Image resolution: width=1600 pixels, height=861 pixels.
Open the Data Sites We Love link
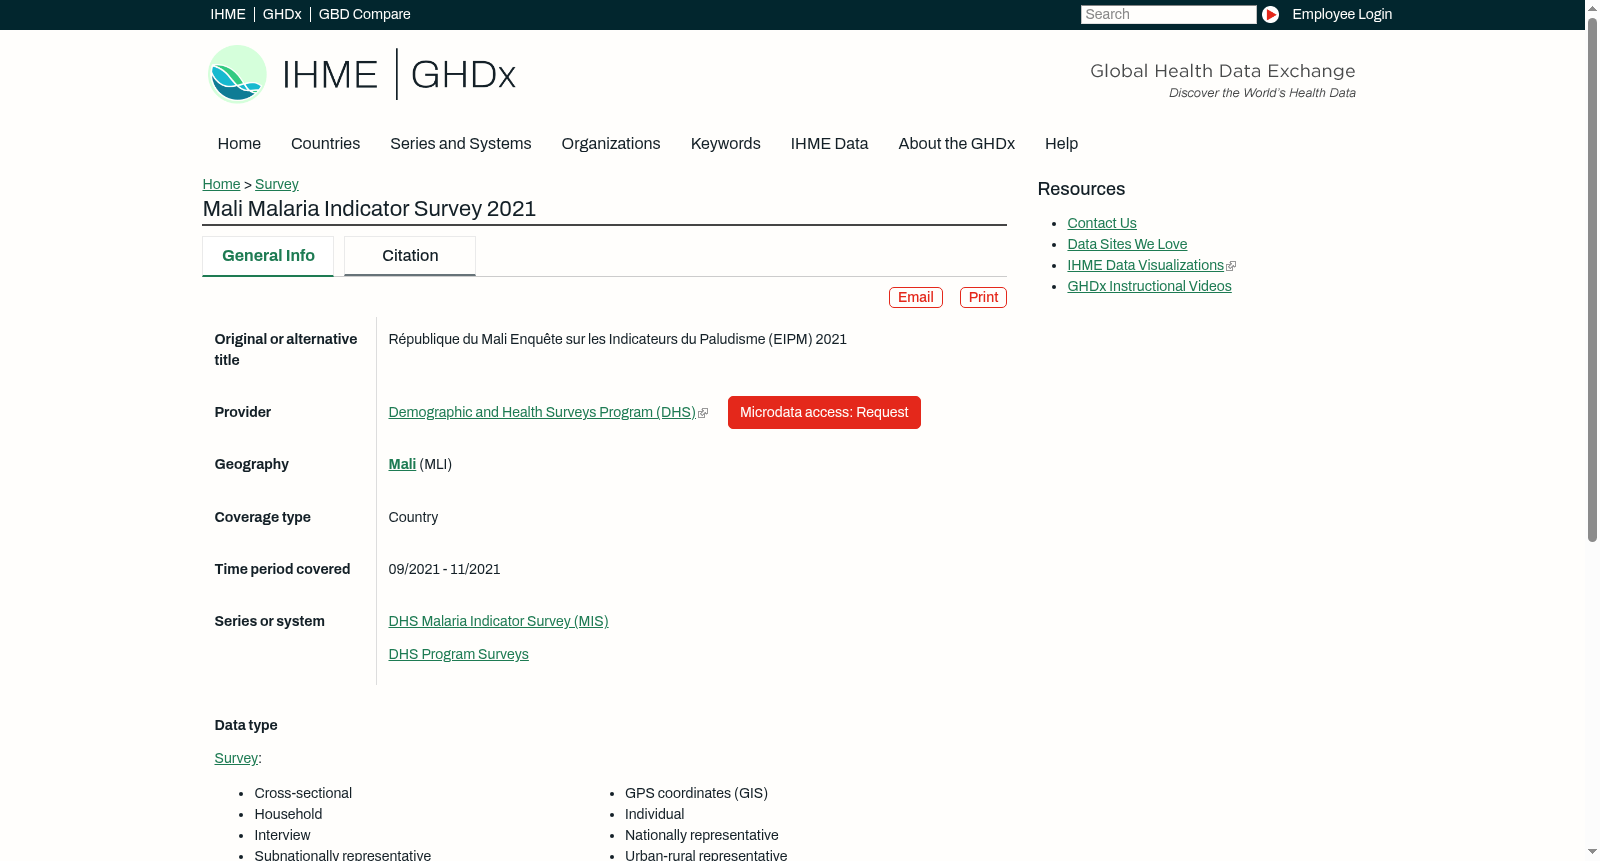(x=1127, y=244)
